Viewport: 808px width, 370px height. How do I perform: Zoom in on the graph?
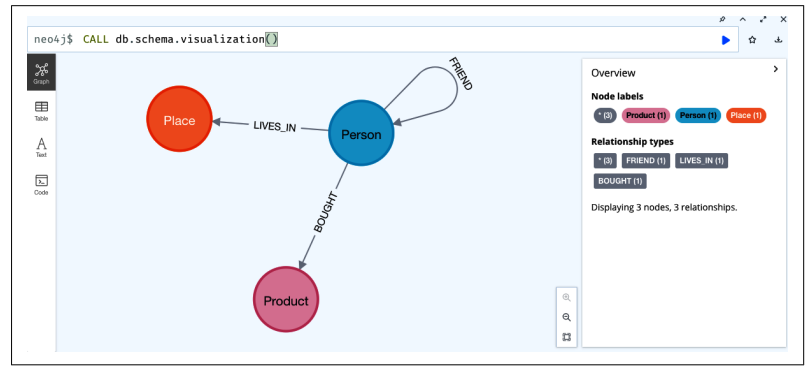point(567,297)
